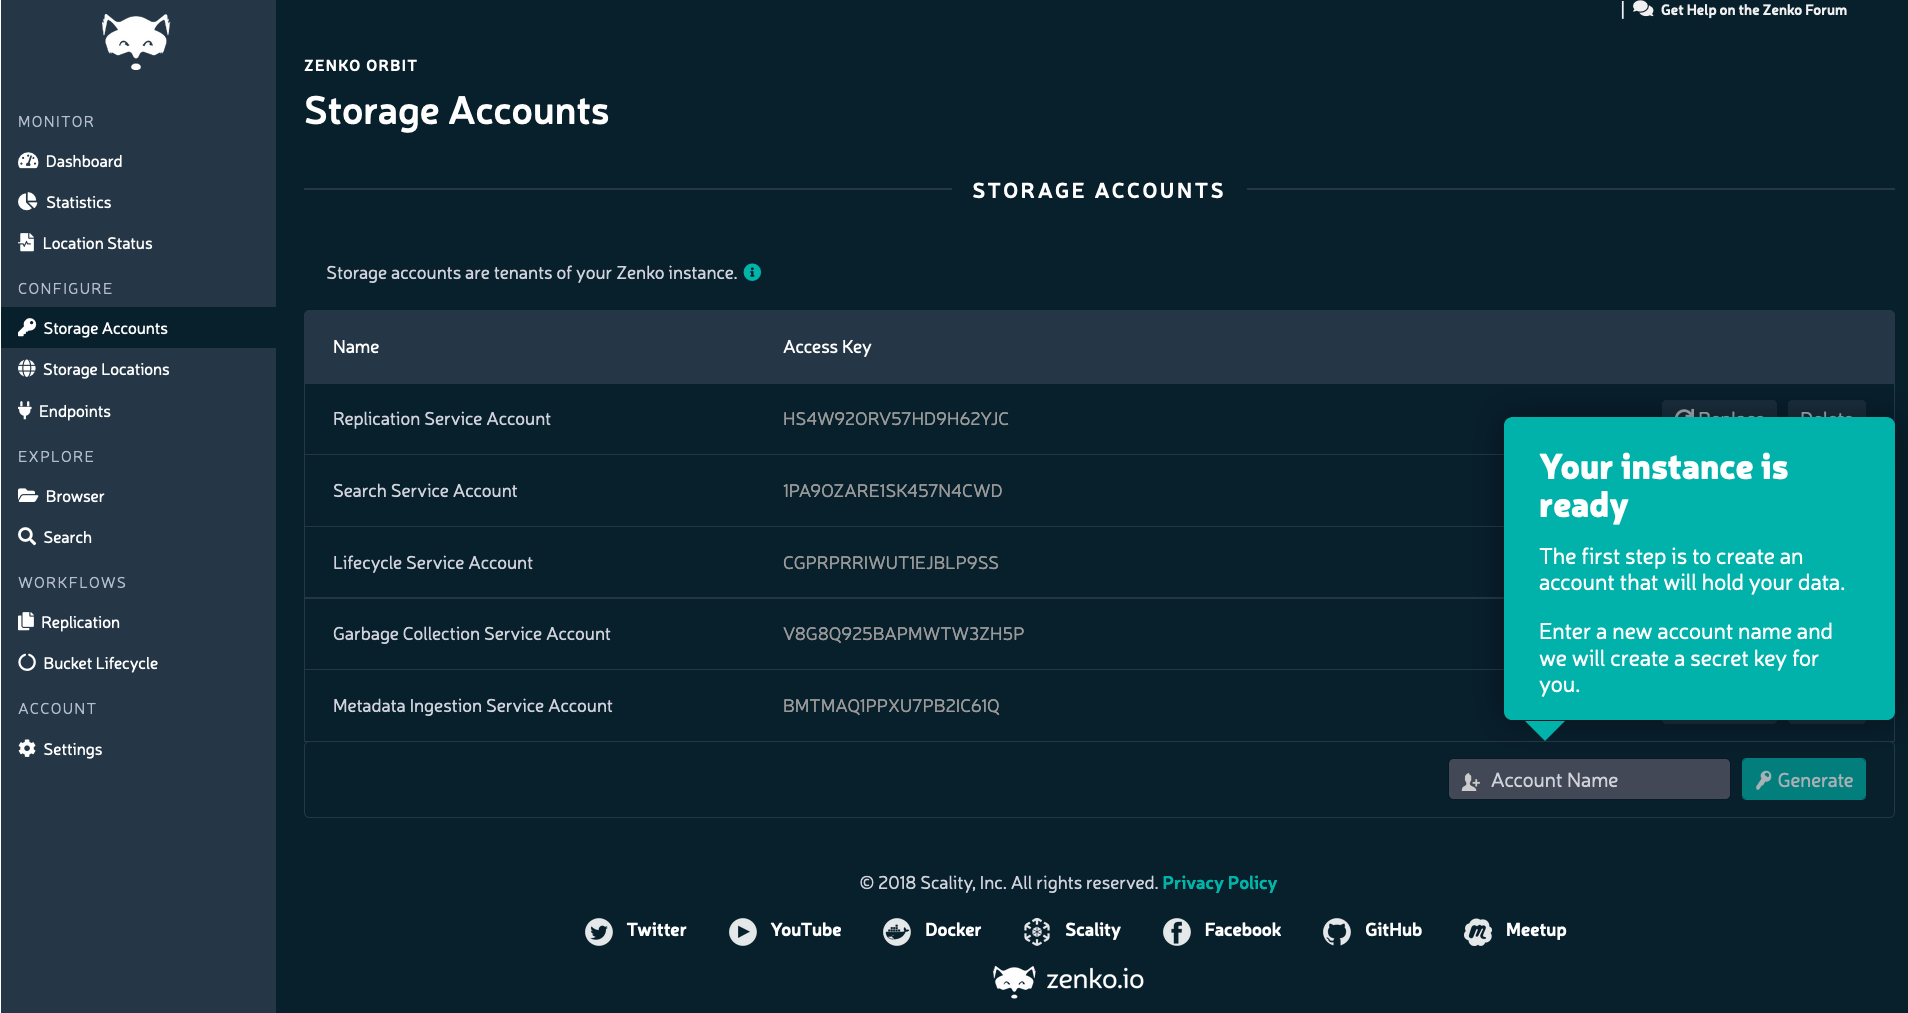The image size is (1908, 1013).
Task: Click the GitHub octocat icon
Action: click(1337, 931)
